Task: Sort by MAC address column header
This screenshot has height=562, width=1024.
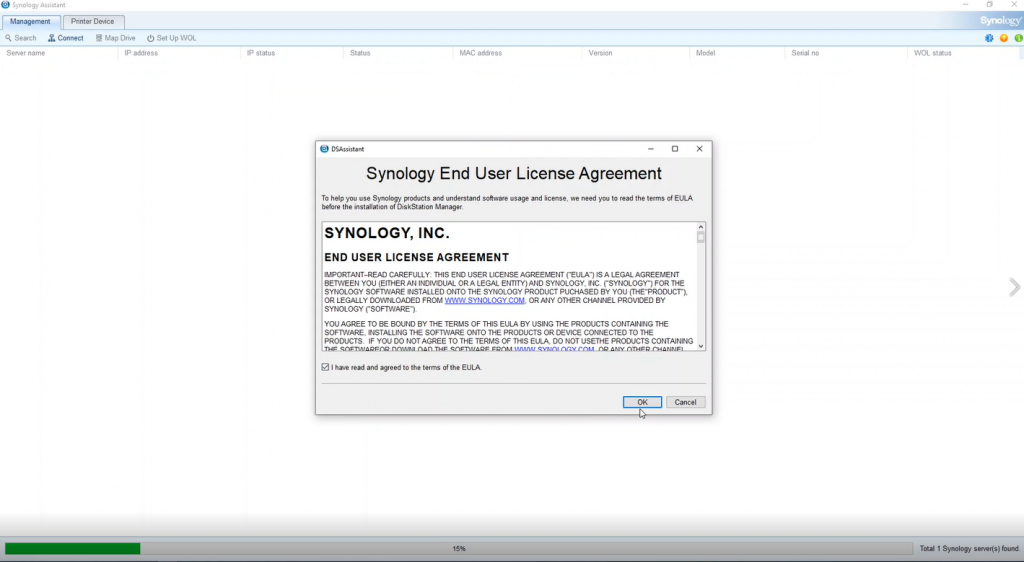Action: tap(481, 53)
